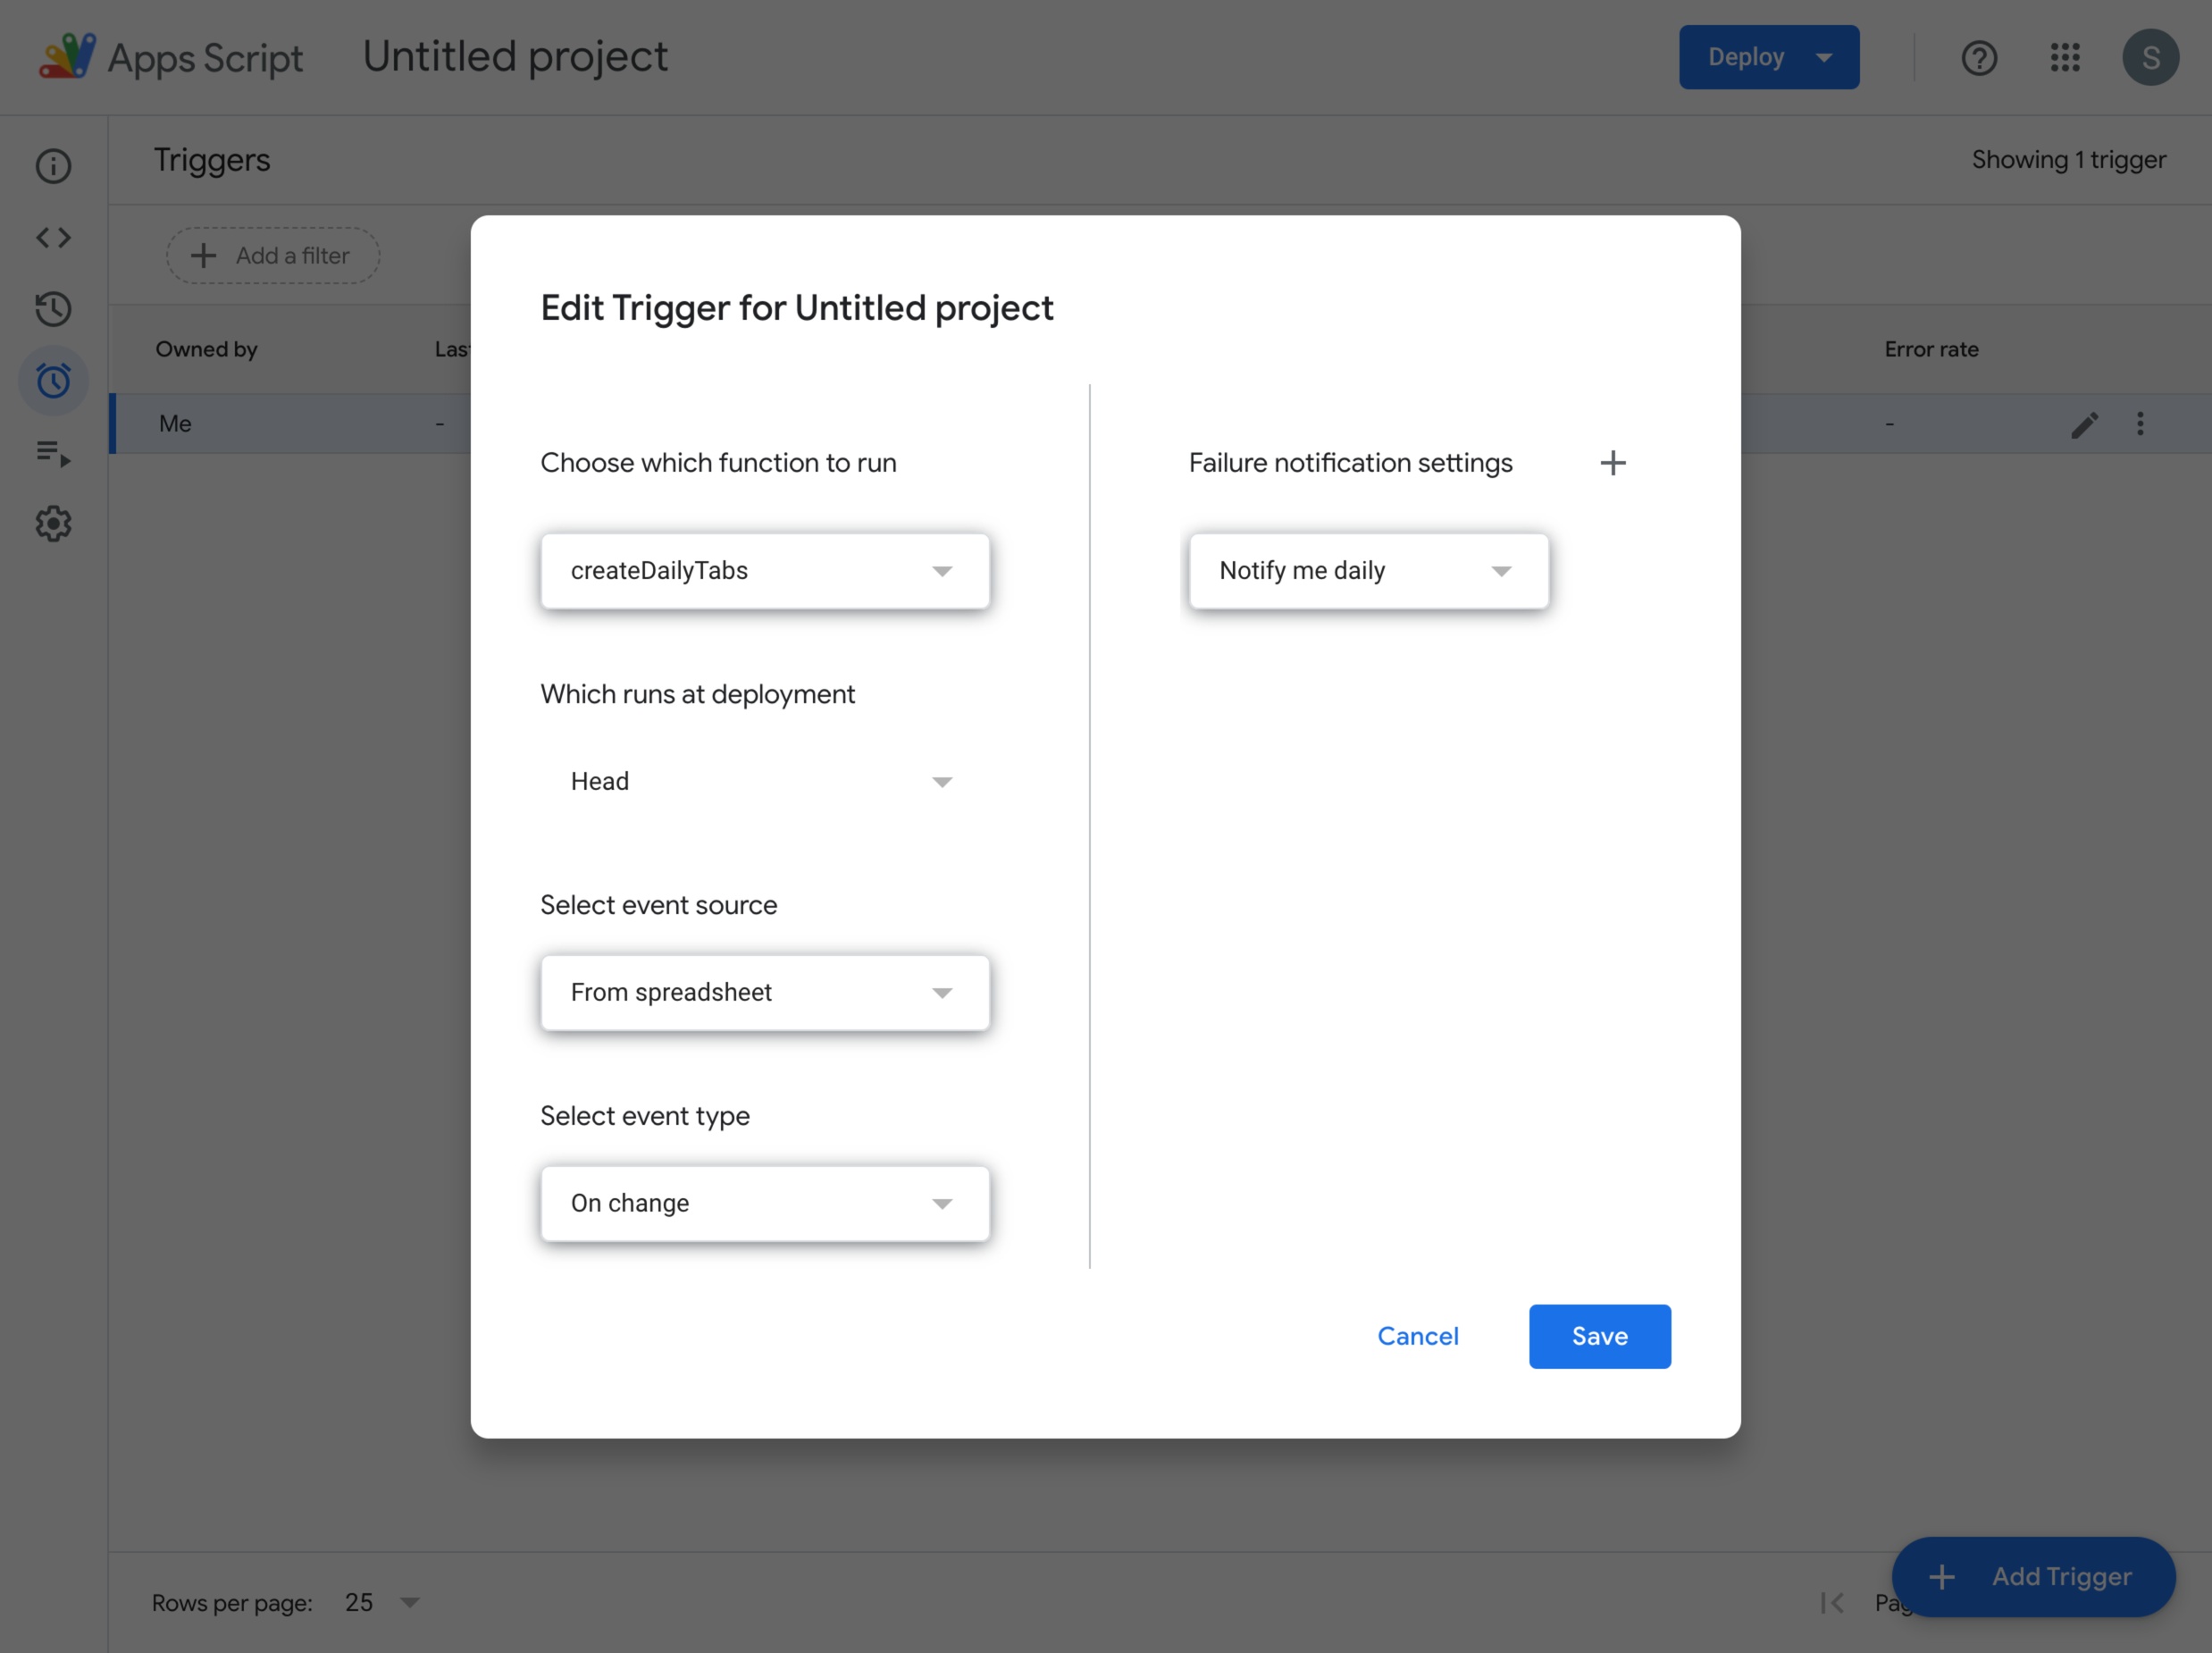Click the Cancel button
The height and width of the screenshot is (1653, 2212).
tap(1417, 1337)
